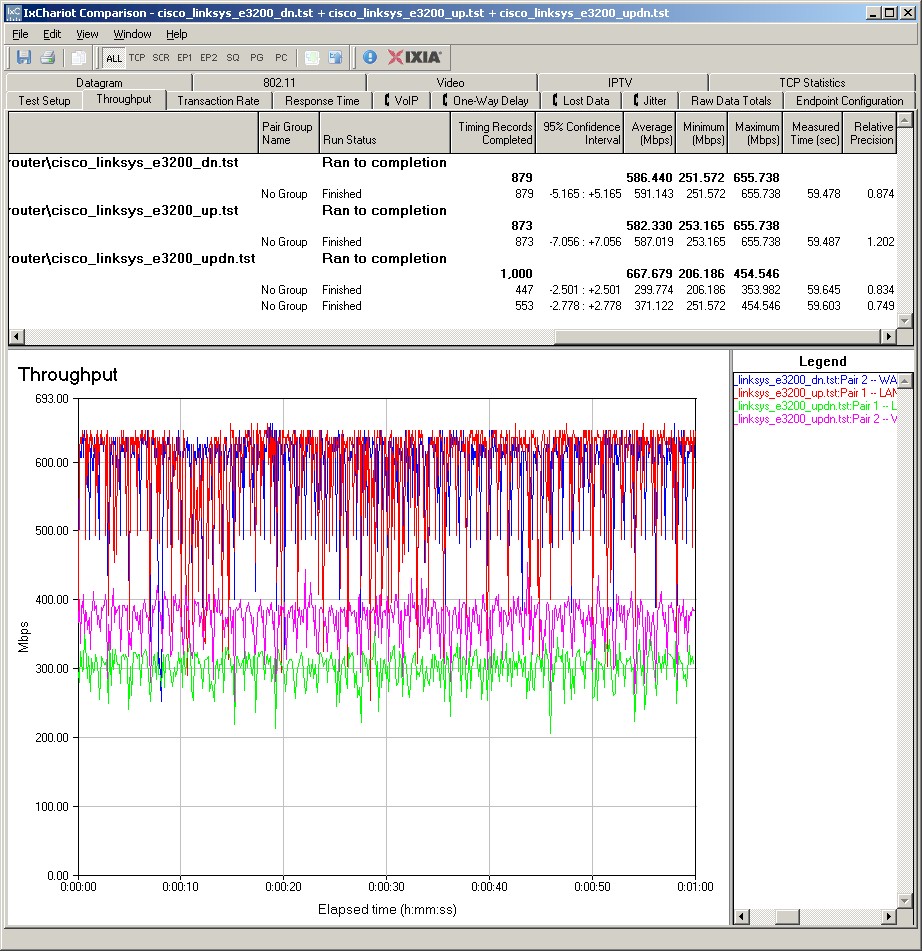This screenshot has width=922, height=951.
Task: Toggle the PG view filter
Action: 257,58
